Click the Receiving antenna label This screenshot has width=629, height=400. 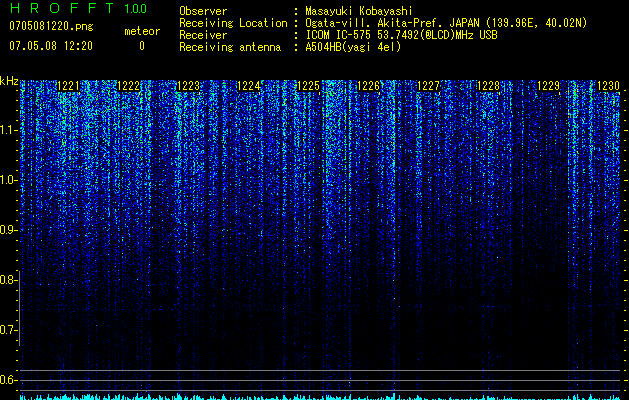230,47
